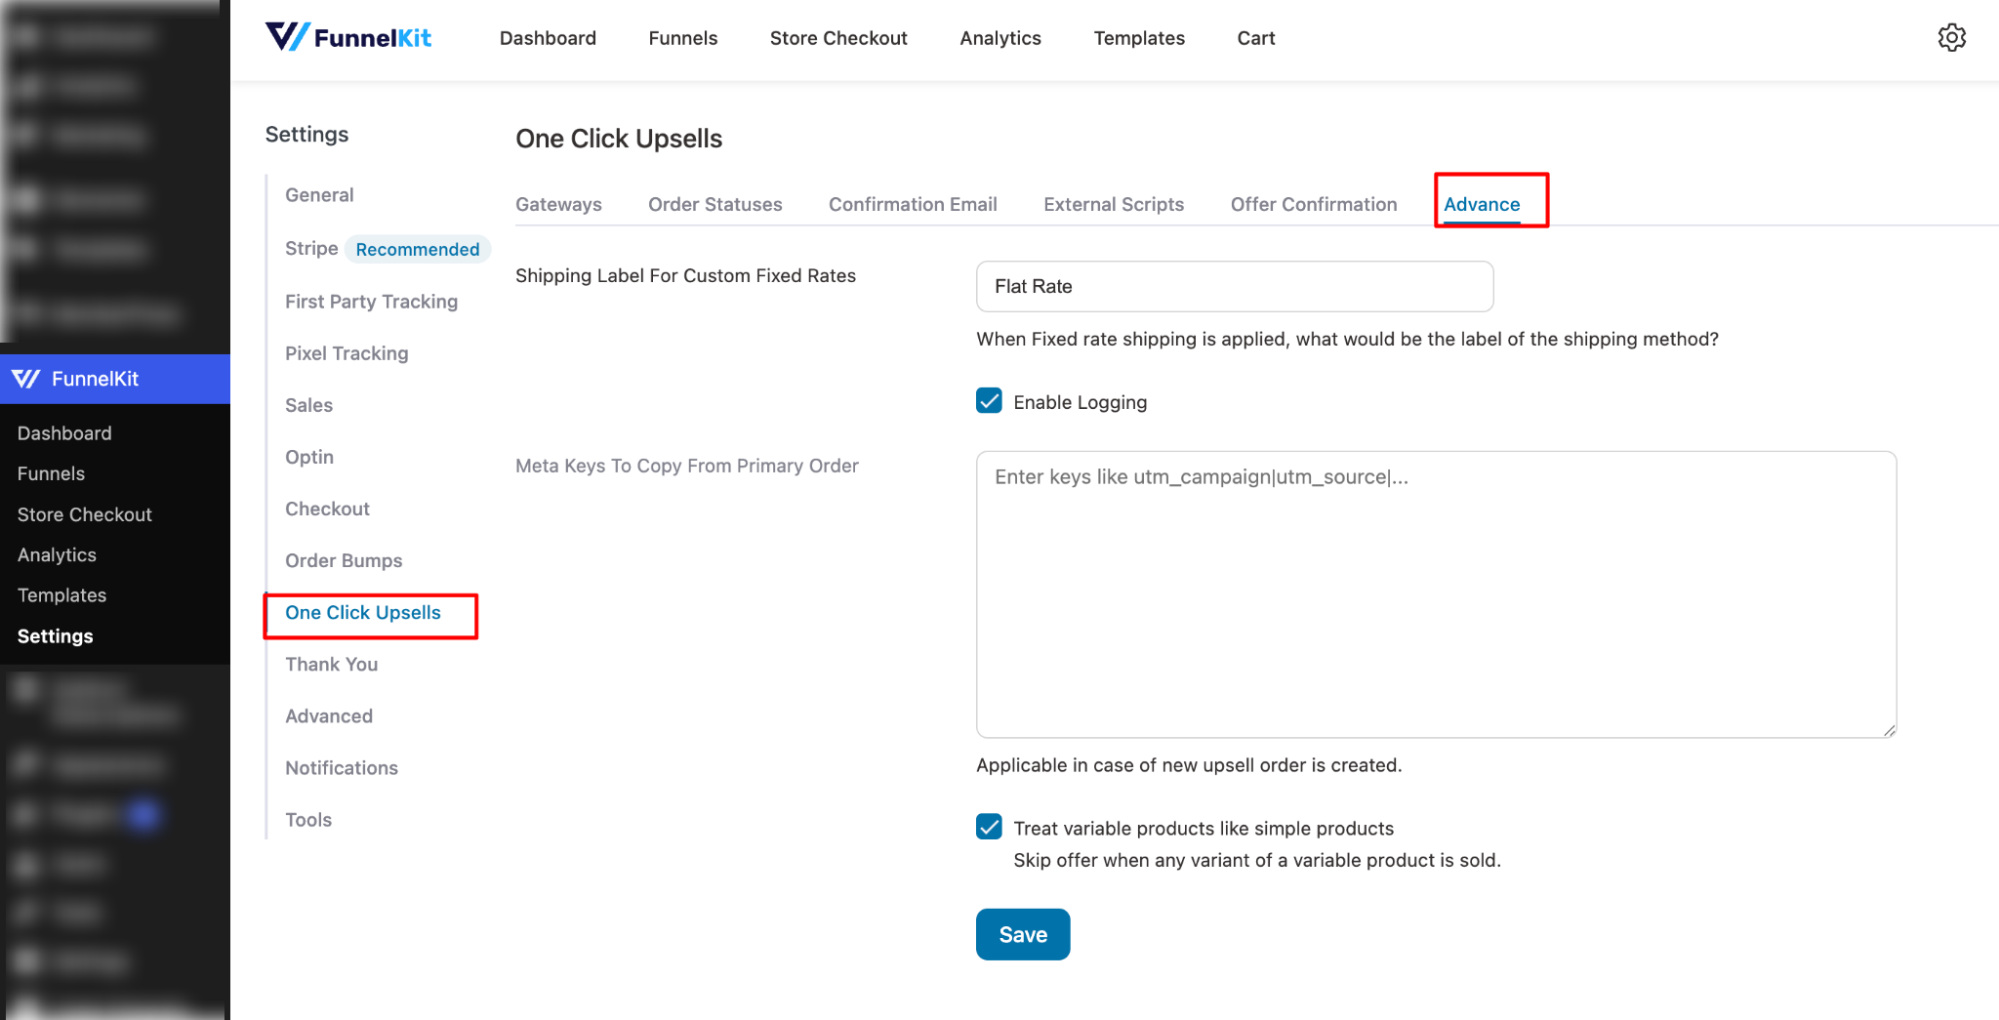Open the Offer Confirmation tab

pyautogui.click(x=1313, y=204)
